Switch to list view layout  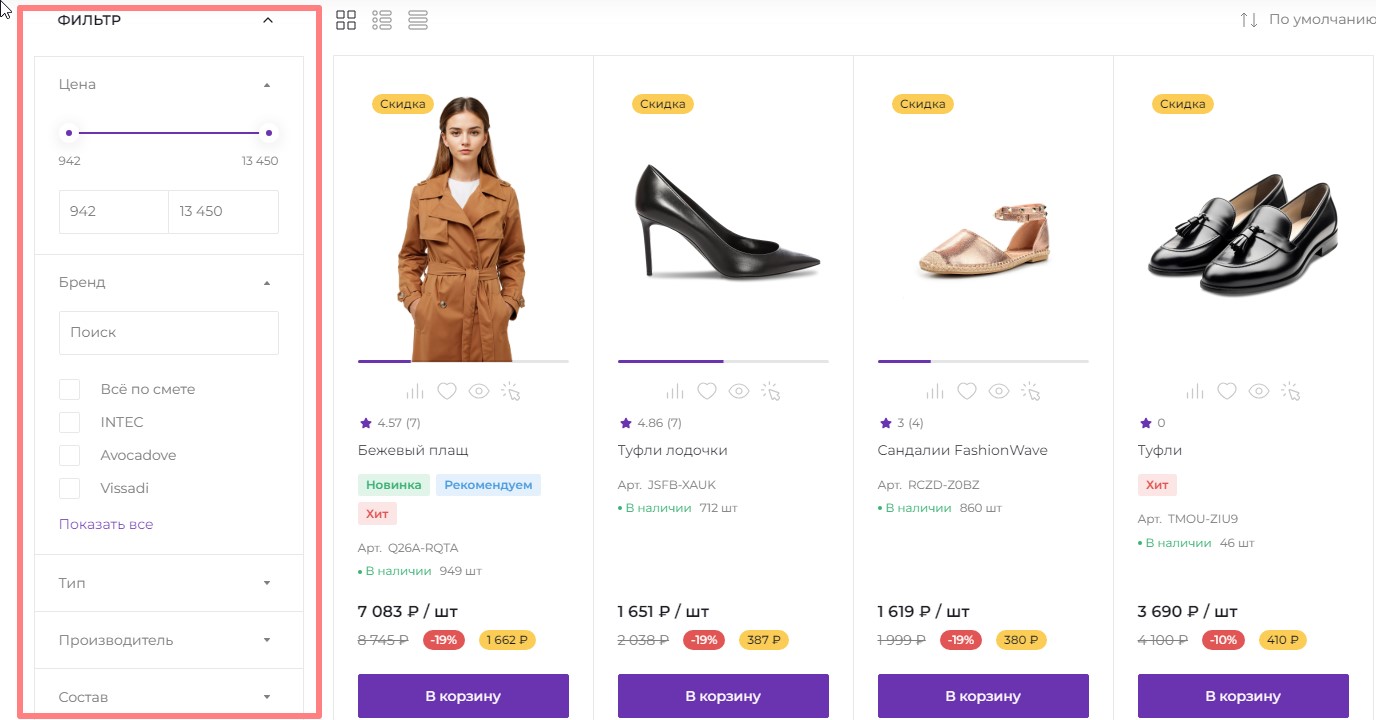(x=381, y=20)
